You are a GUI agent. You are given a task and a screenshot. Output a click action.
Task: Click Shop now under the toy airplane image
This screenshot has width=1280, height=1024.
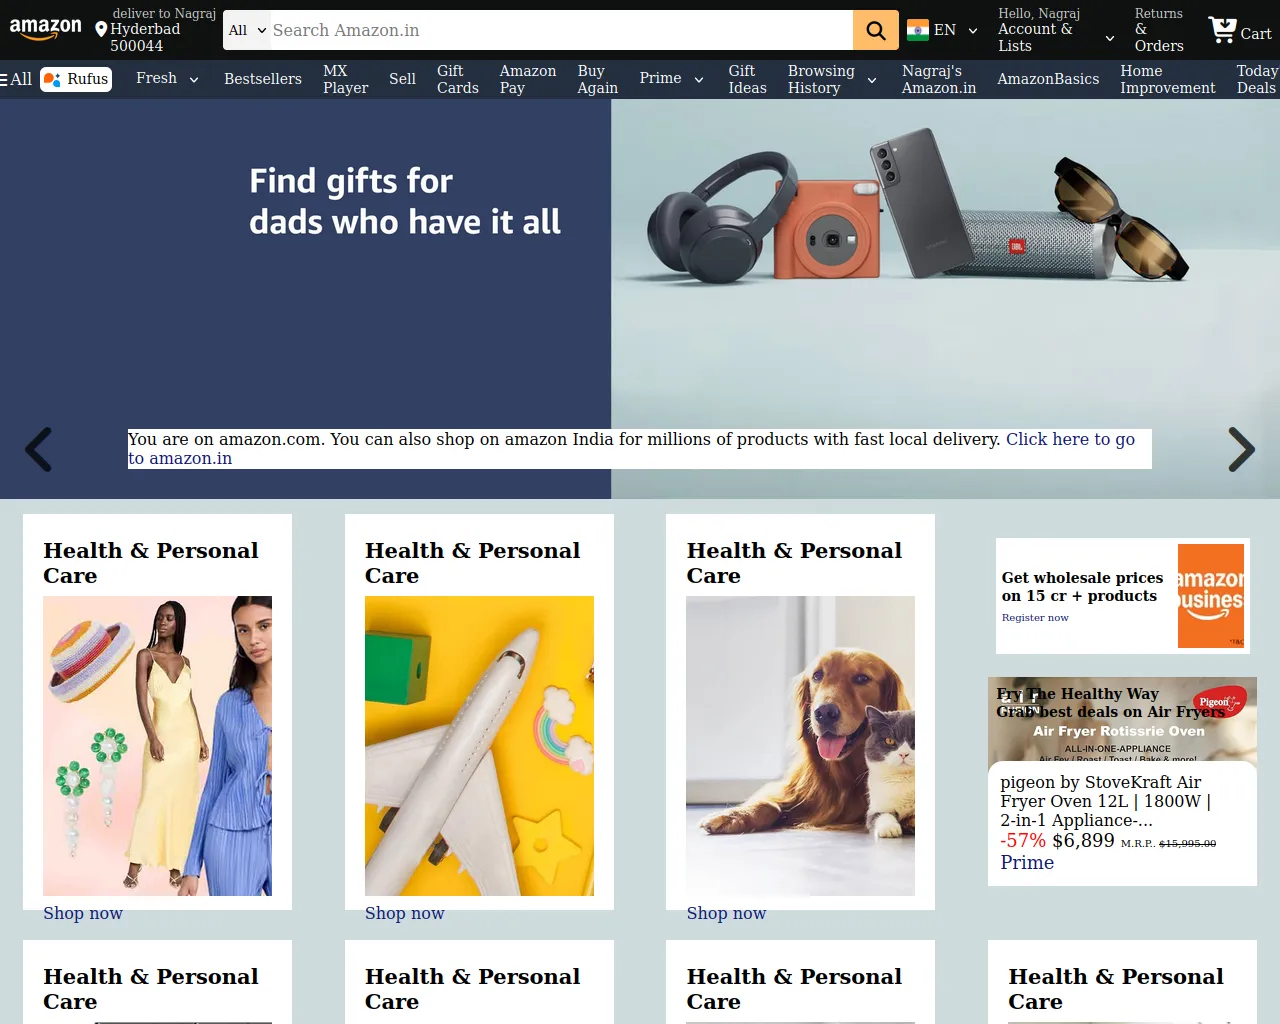point(405,913)
